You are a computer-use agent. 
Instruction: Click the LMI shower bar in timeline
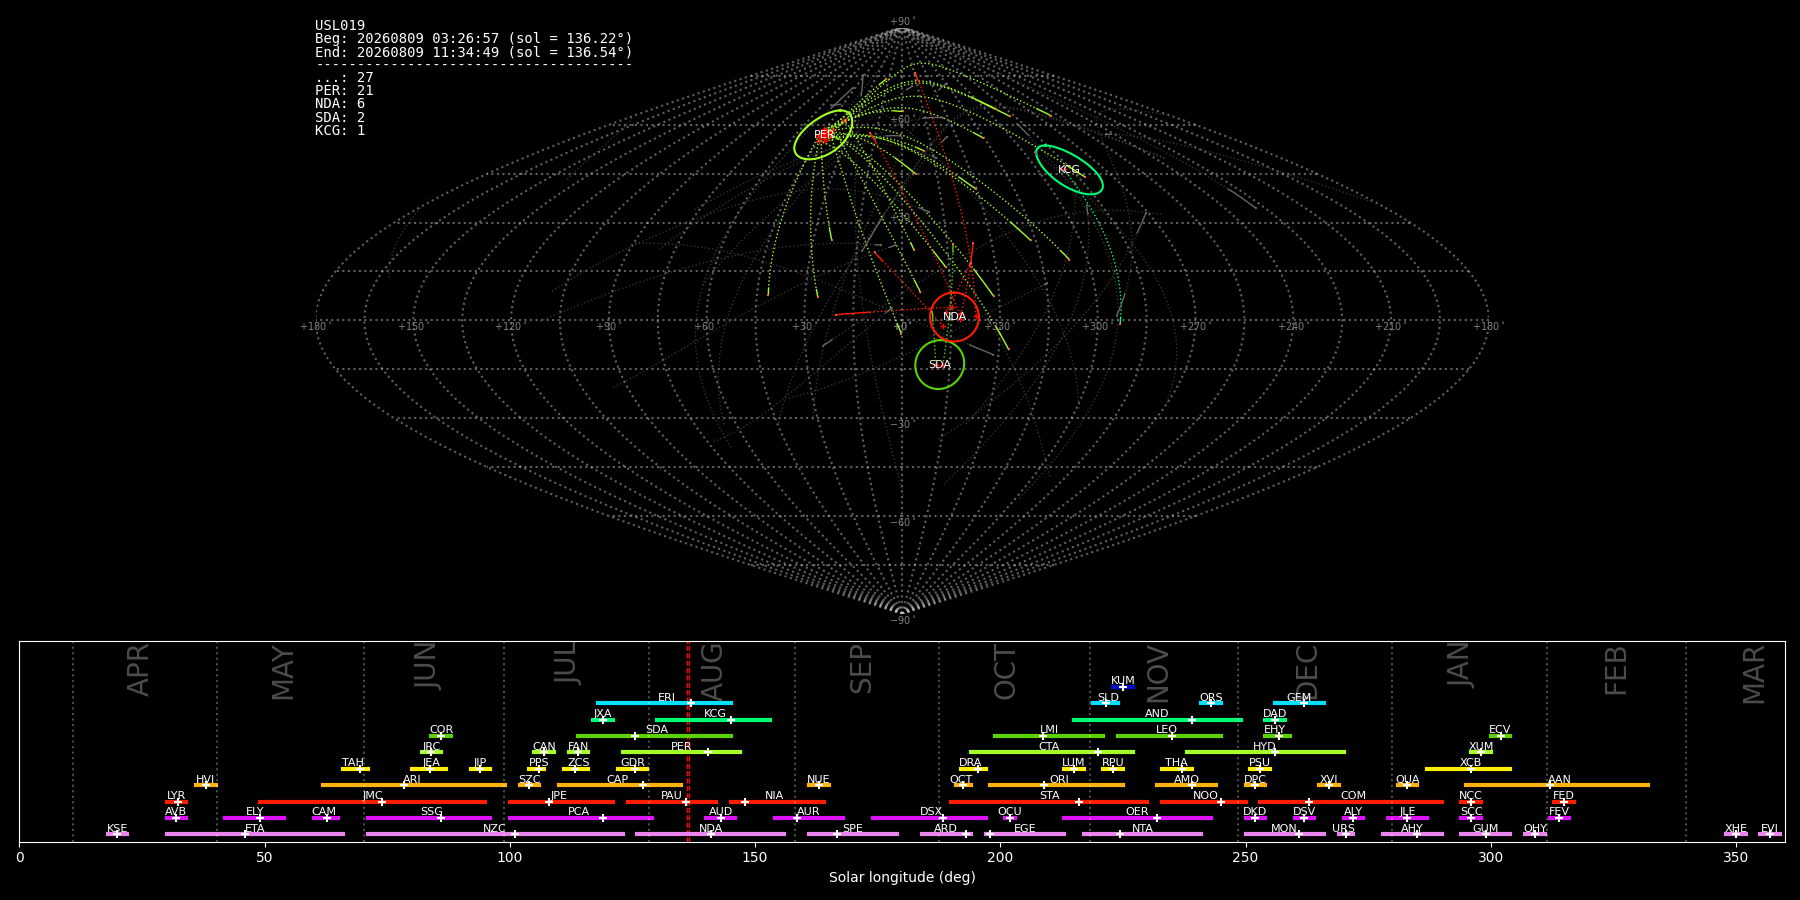tap(1049, 736)
